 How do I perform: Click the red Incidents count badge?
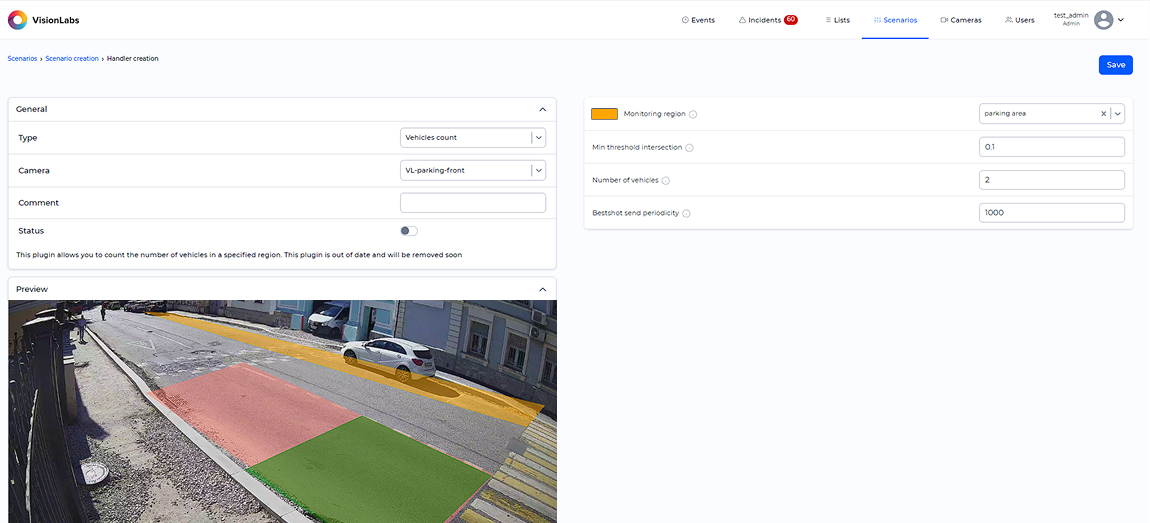790,20
